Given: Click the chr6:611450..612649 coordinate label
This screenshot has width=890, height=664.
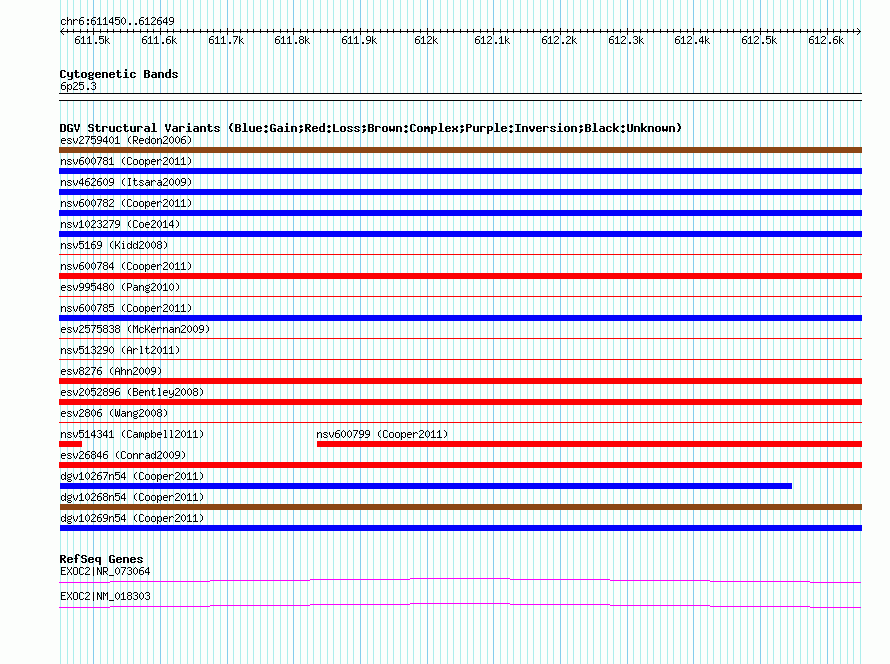Looking at the screenshot, I should 117,22.
